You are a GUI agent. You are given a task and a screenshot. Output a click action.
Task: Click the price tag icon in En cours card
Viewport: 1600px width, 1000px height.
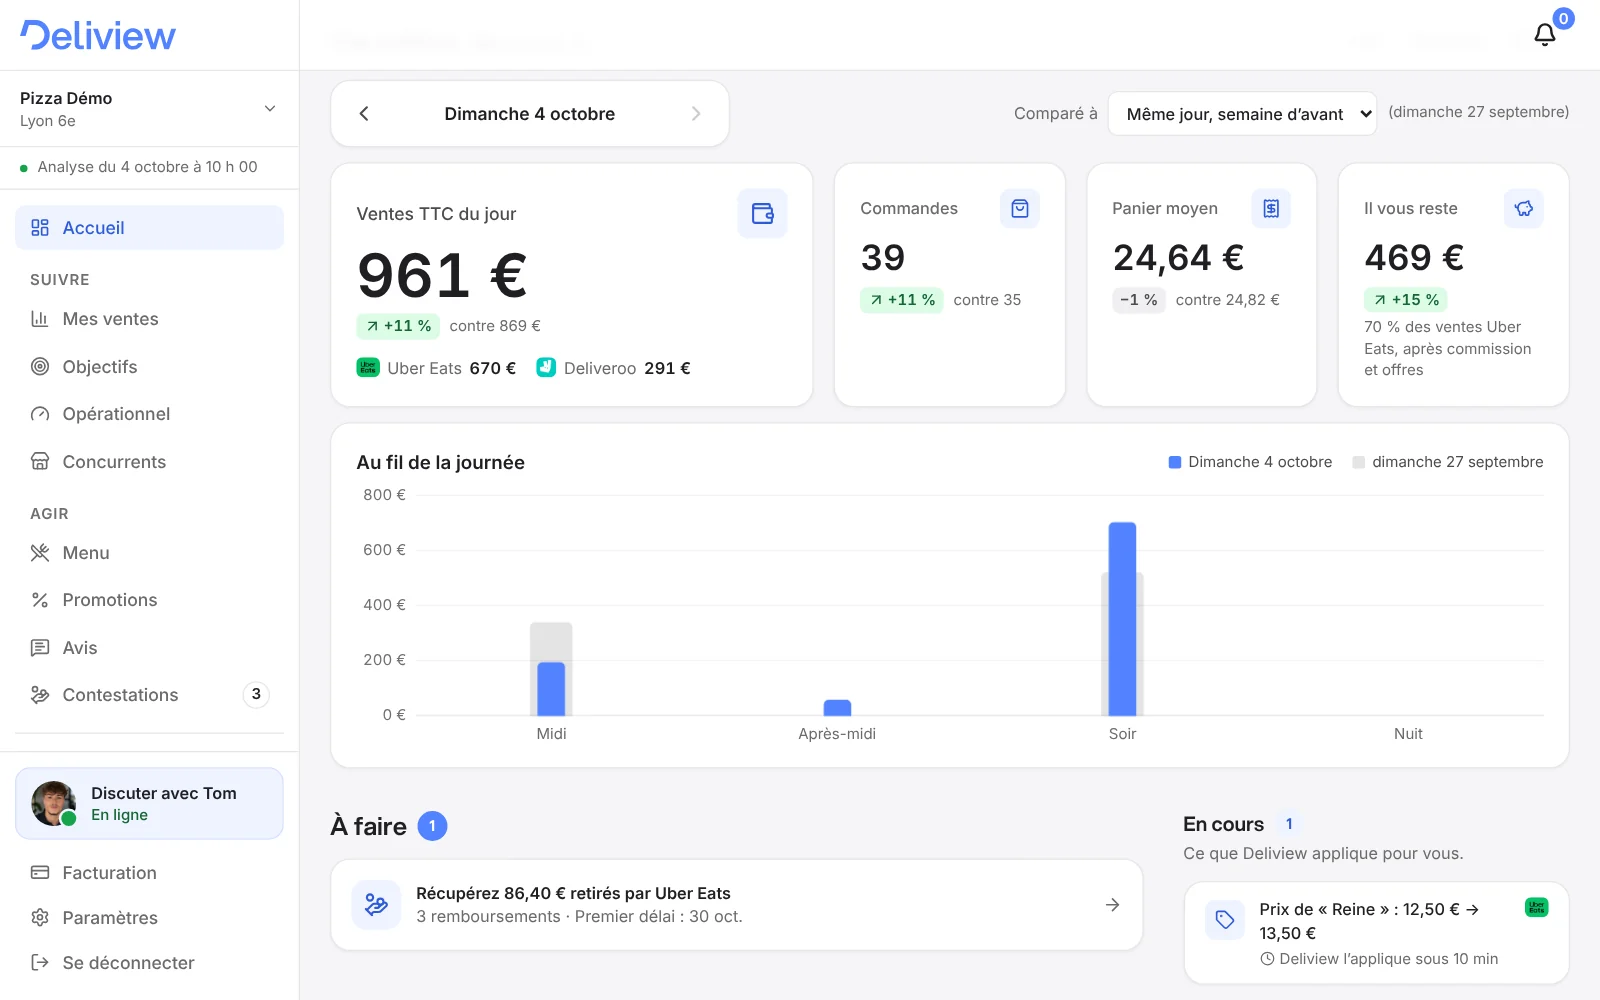pyautogui.click(x=1225, y=919)
